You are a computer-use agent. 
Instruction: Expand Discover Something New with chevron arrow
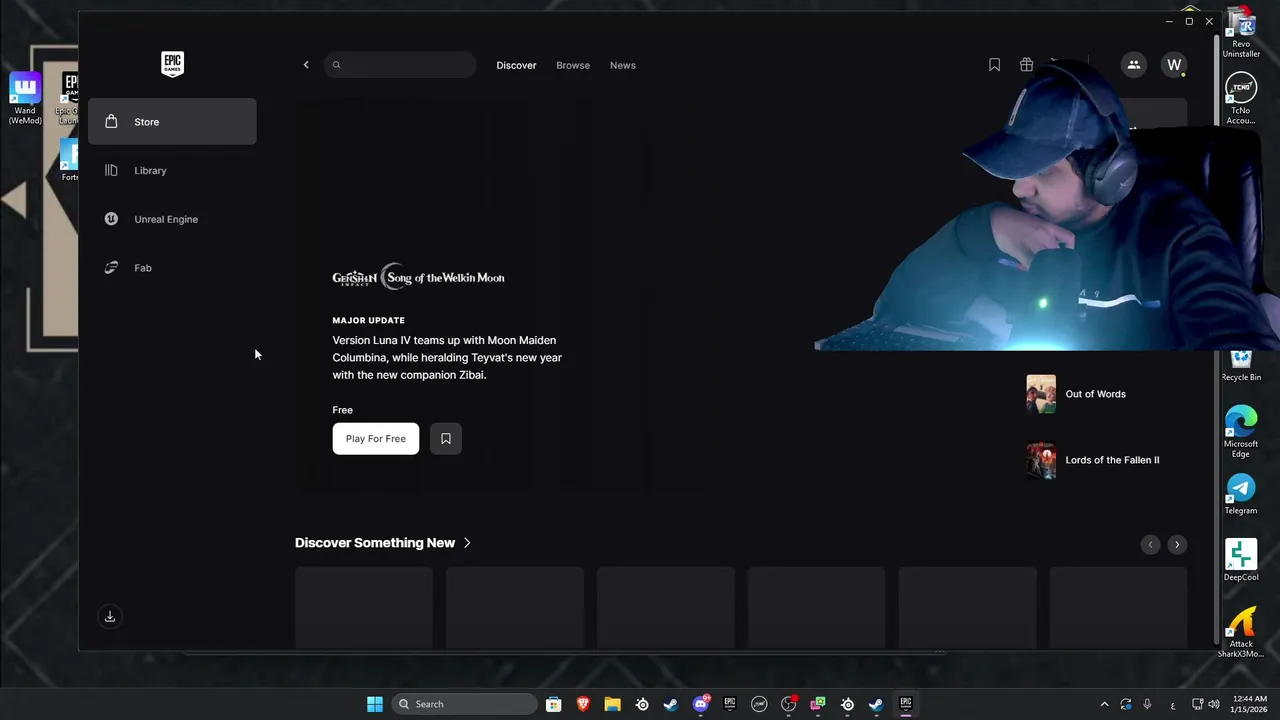tap(467, 543)
